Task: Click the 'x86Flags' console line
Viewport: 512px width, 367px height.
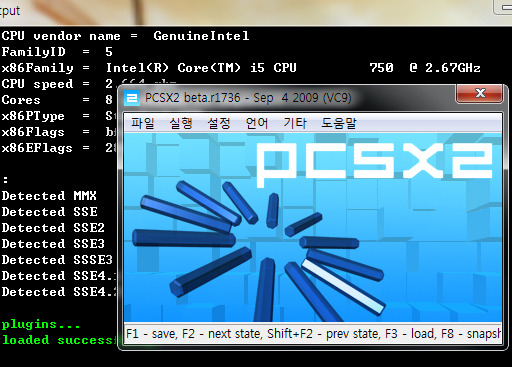Action: 58,132
